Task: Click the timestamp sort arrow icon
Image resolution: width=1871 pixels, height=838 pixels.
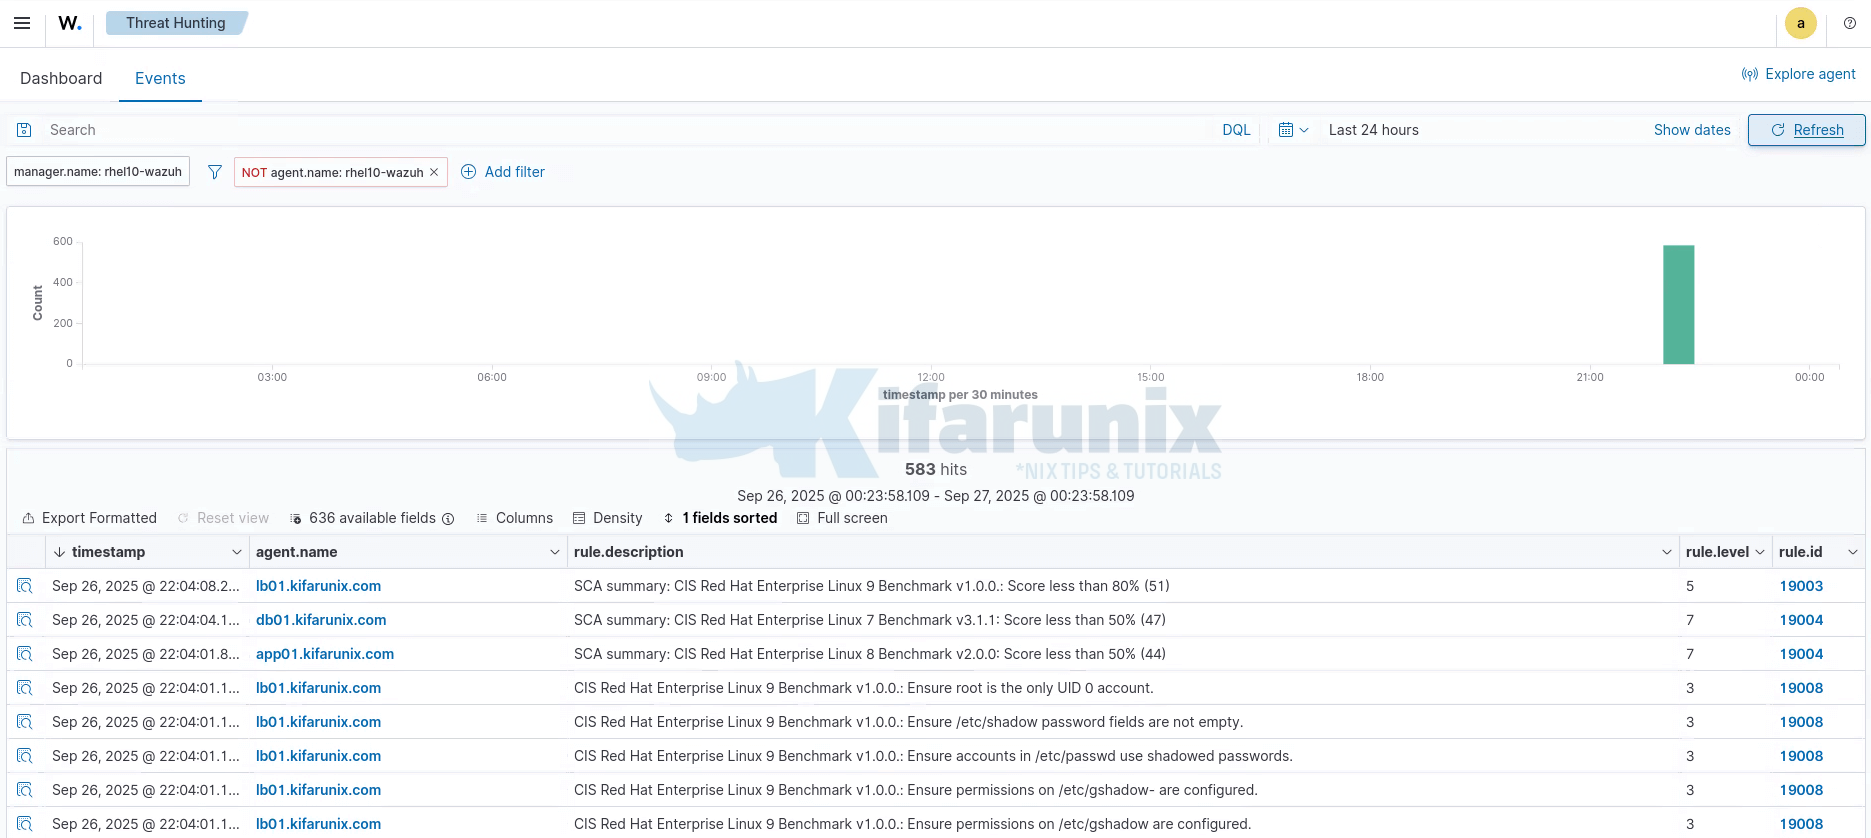Action: 59,552
